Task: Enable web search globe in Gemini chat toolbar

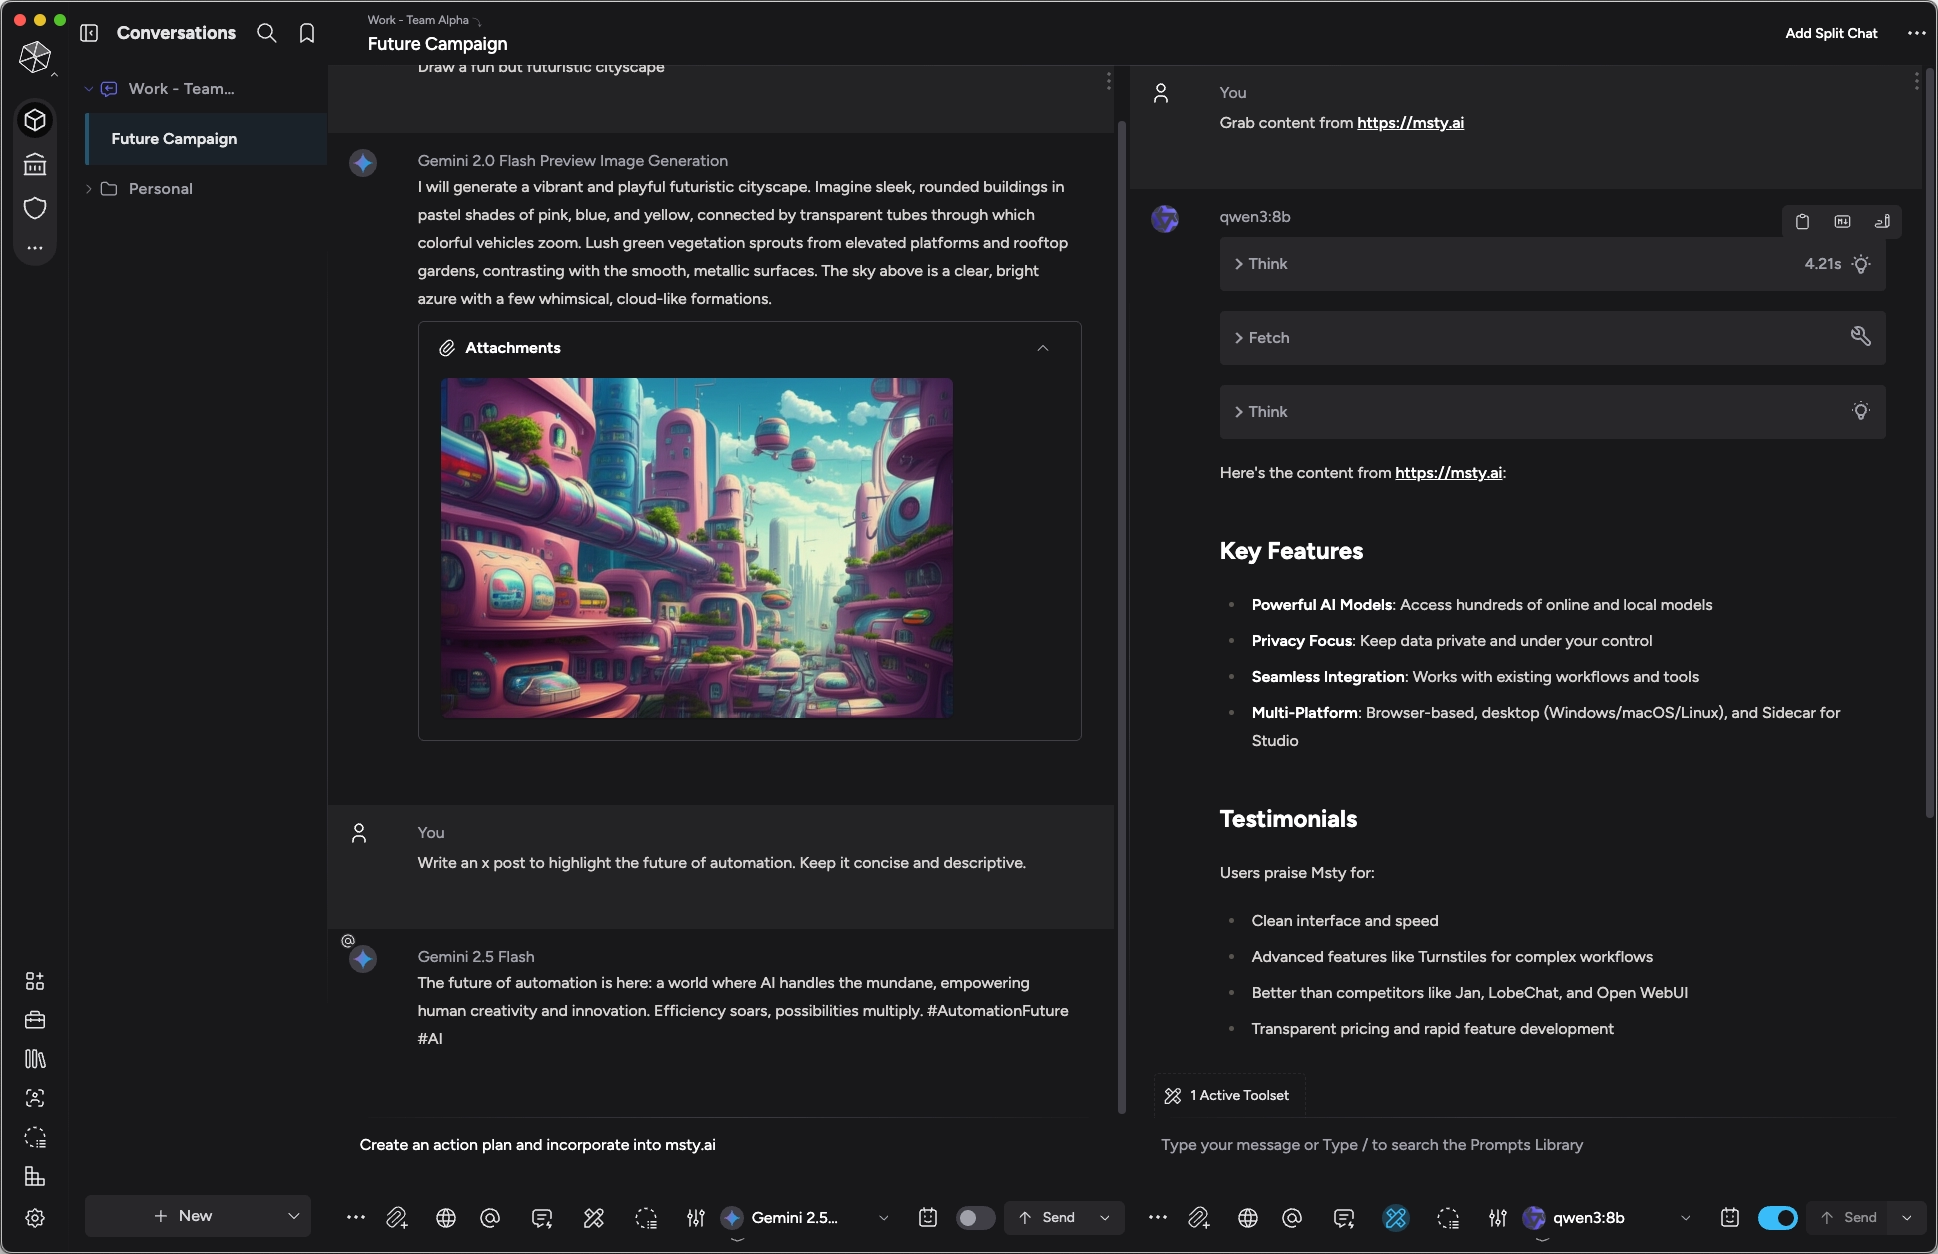Action: pyautogui.click(x=446, y=1217)
